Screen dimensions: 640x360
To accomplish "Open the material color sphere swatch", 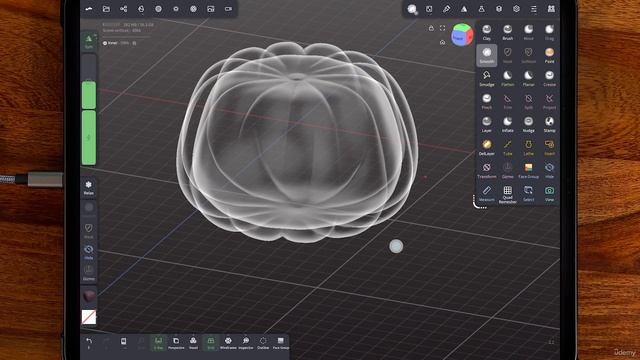I will pyautogui.click(x=89, y=296).
